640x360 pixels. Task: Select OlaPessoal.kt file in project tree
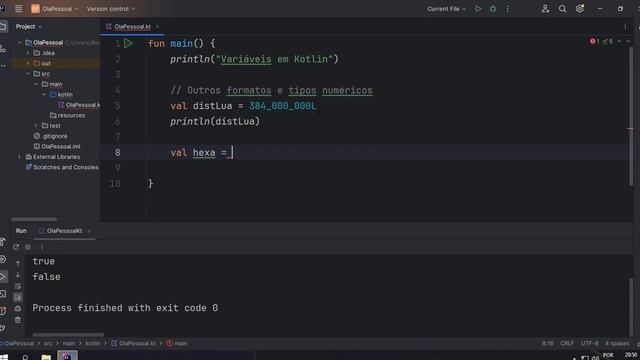pos(79,105)
